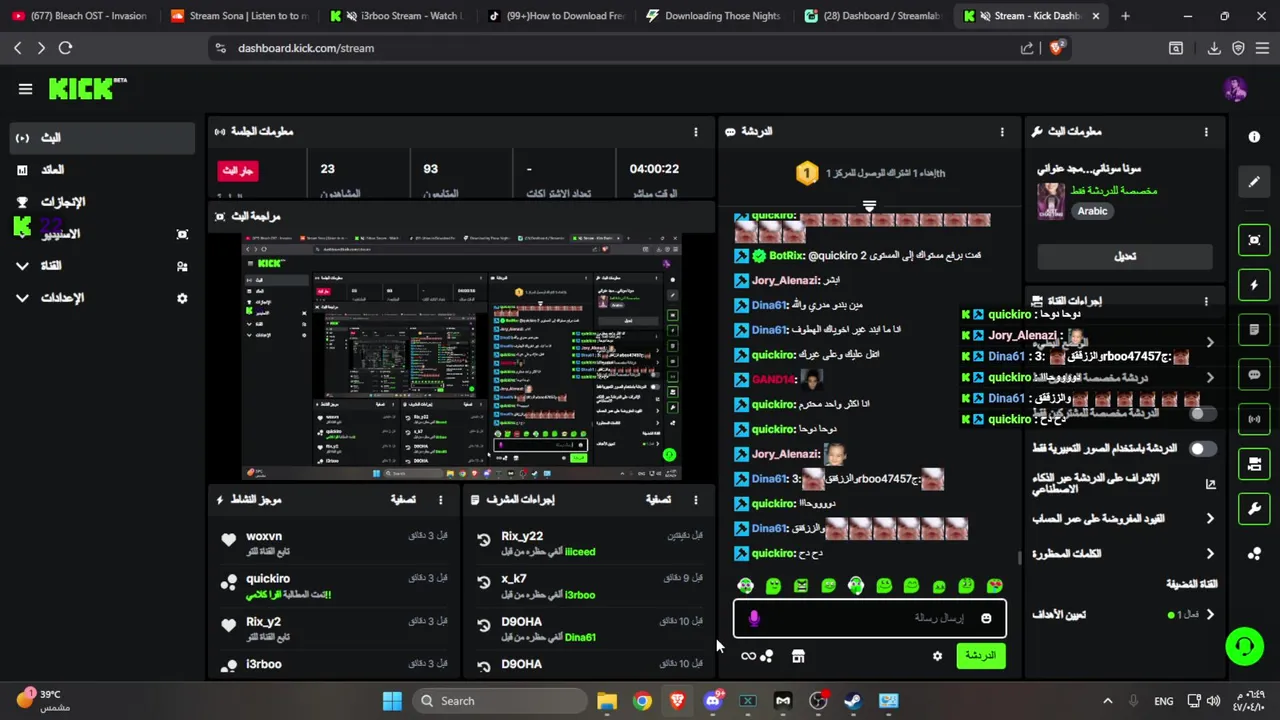This screenshot has height=720, width=1280.
Task: Expand the الإعدادات sidebar section
Action: pos(100,298)
